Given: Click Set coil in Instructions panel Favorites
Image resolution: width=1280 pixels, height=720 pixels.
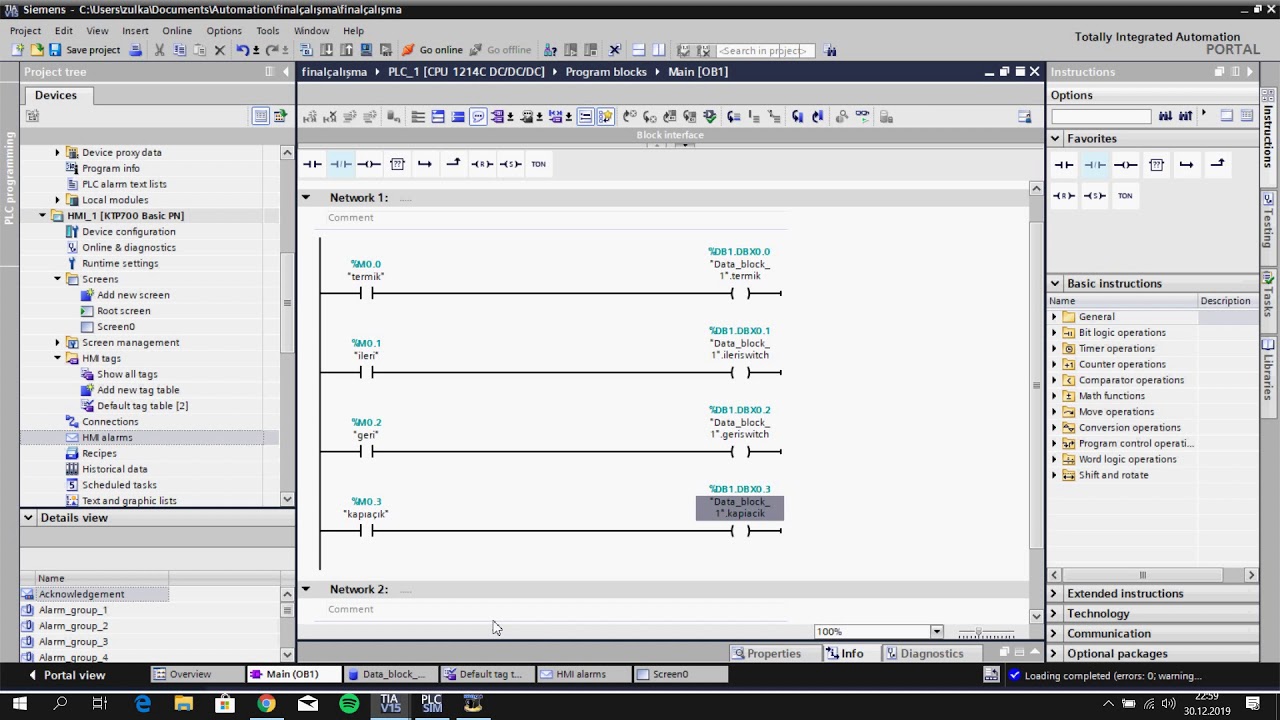Looking at the screenshot, I should pos(1094,196).
